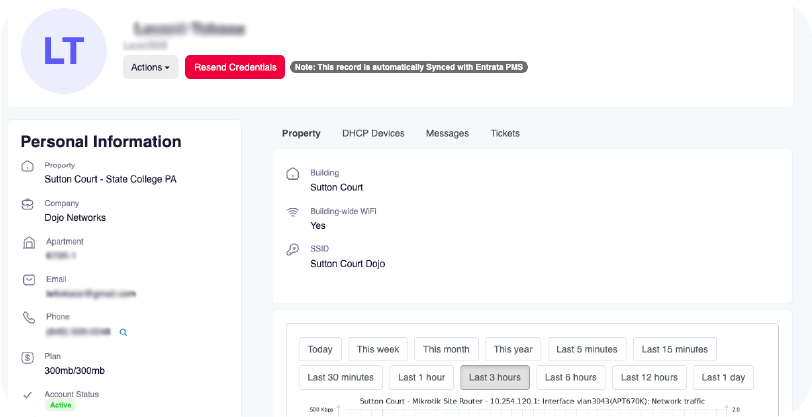Set graph range to This month
Screen dimensions: 812x417
click(445, 349)
